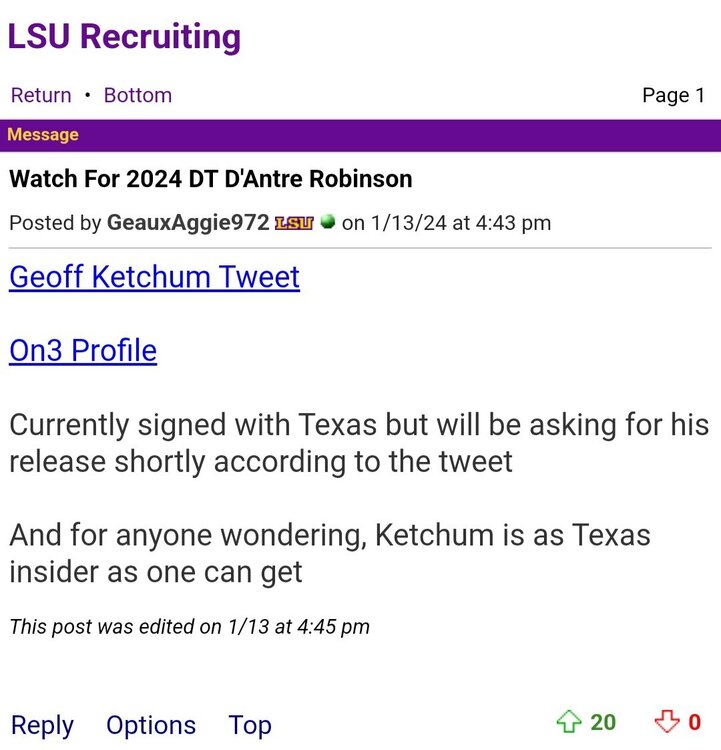This screenshot has width=721, height=750.
Task: Click the green online status dot
Action: pyautogui.click(x=327, y=223)
